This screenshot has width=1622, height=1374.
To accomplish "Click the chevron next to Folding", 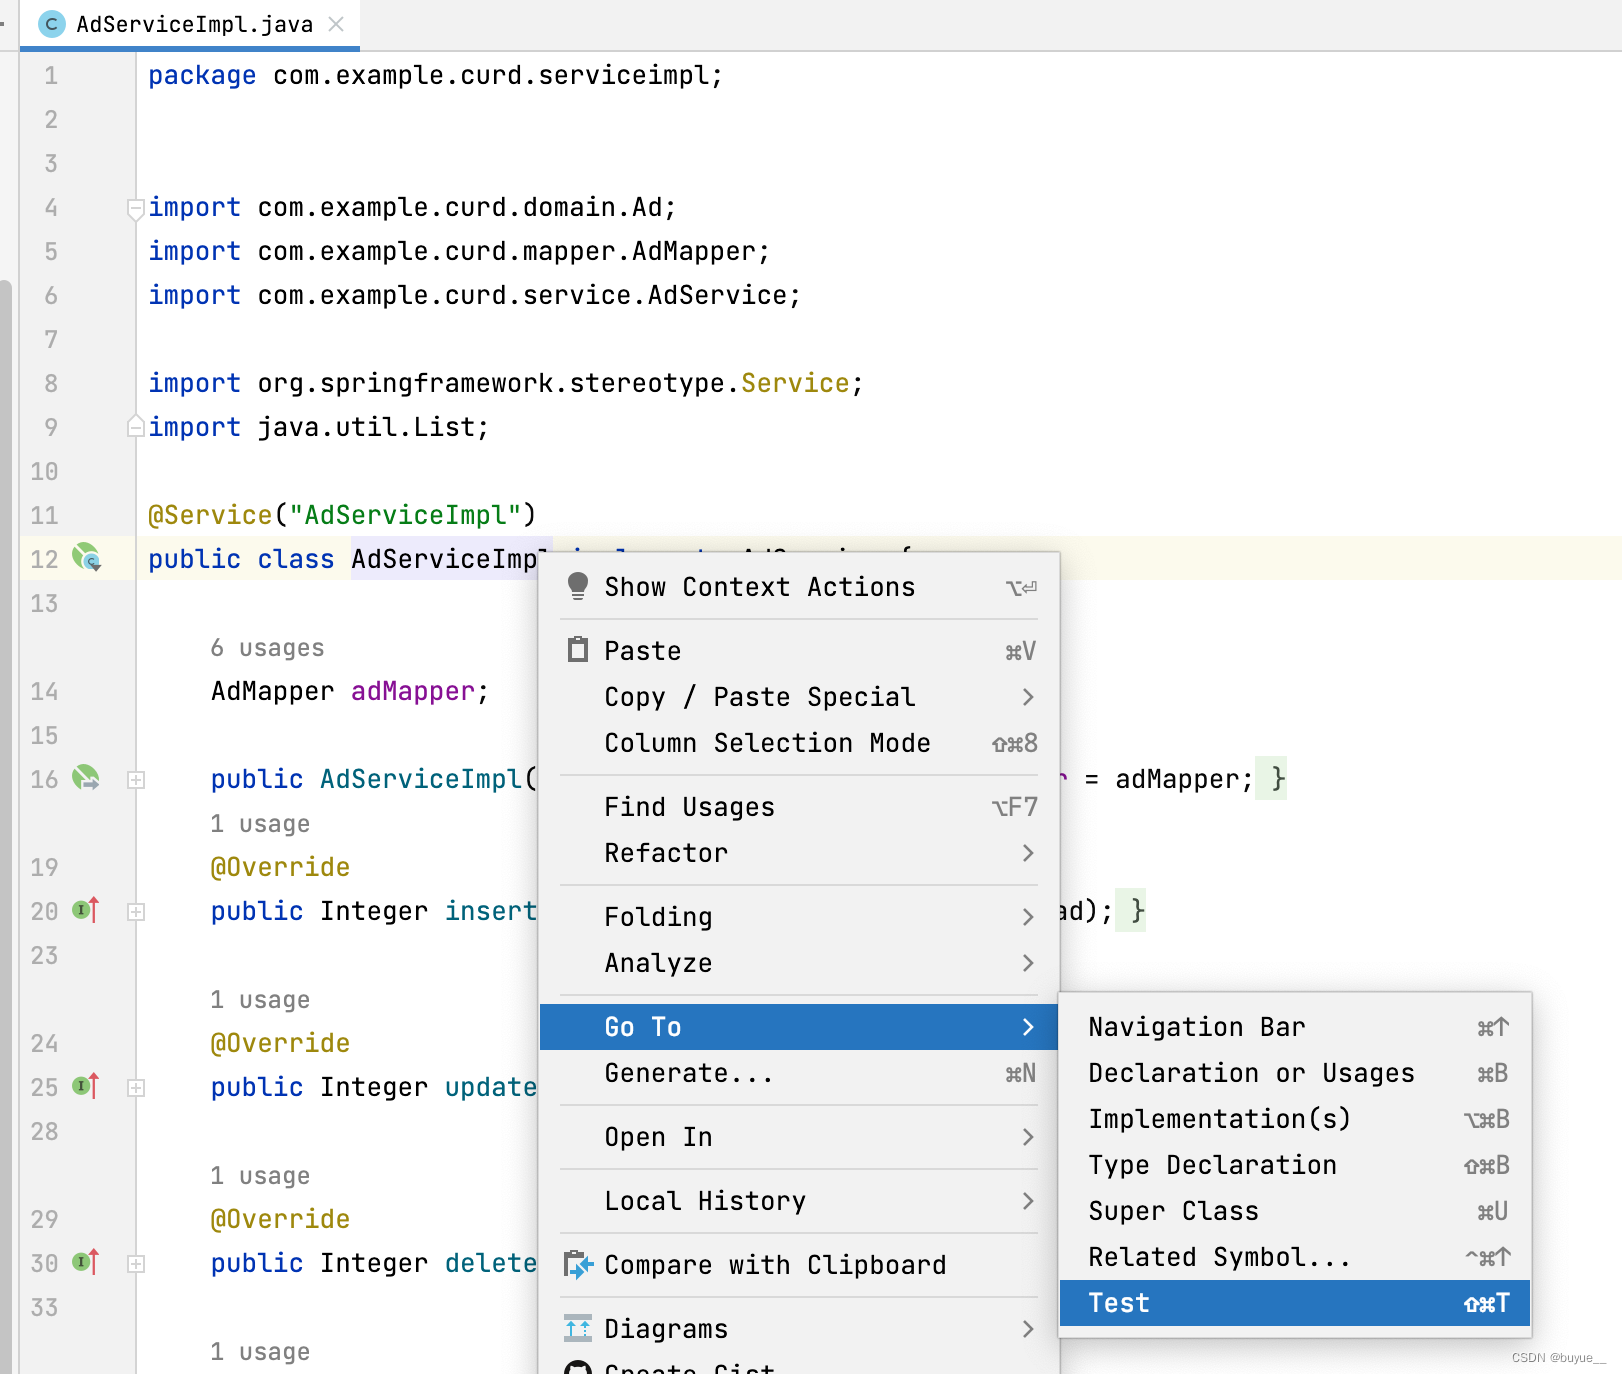I will [1028, 917].
